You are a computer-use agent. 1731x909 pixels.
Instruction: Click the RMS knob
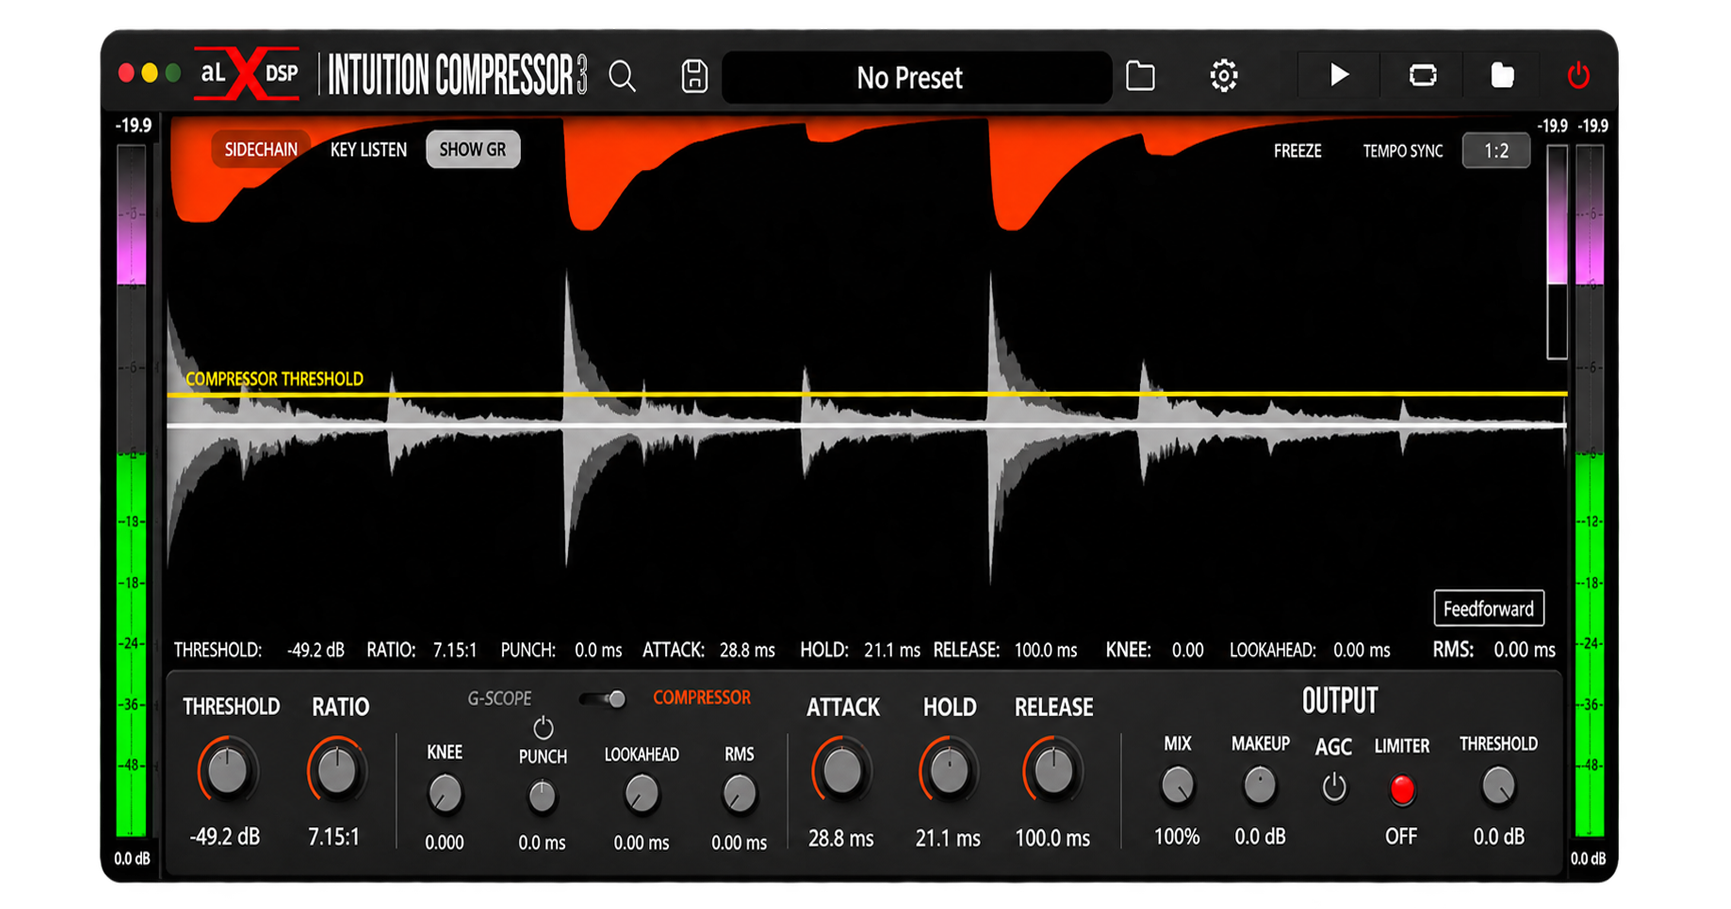coord(739,795)
